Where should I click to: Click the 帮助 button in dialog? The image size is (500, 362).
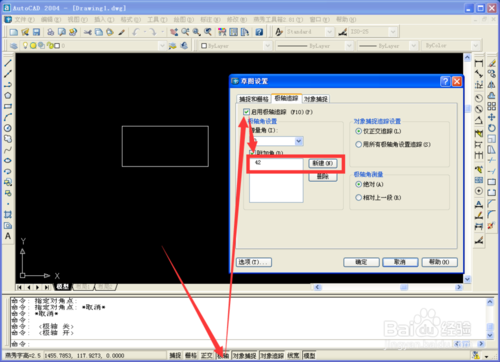click(x=439, y=262)
